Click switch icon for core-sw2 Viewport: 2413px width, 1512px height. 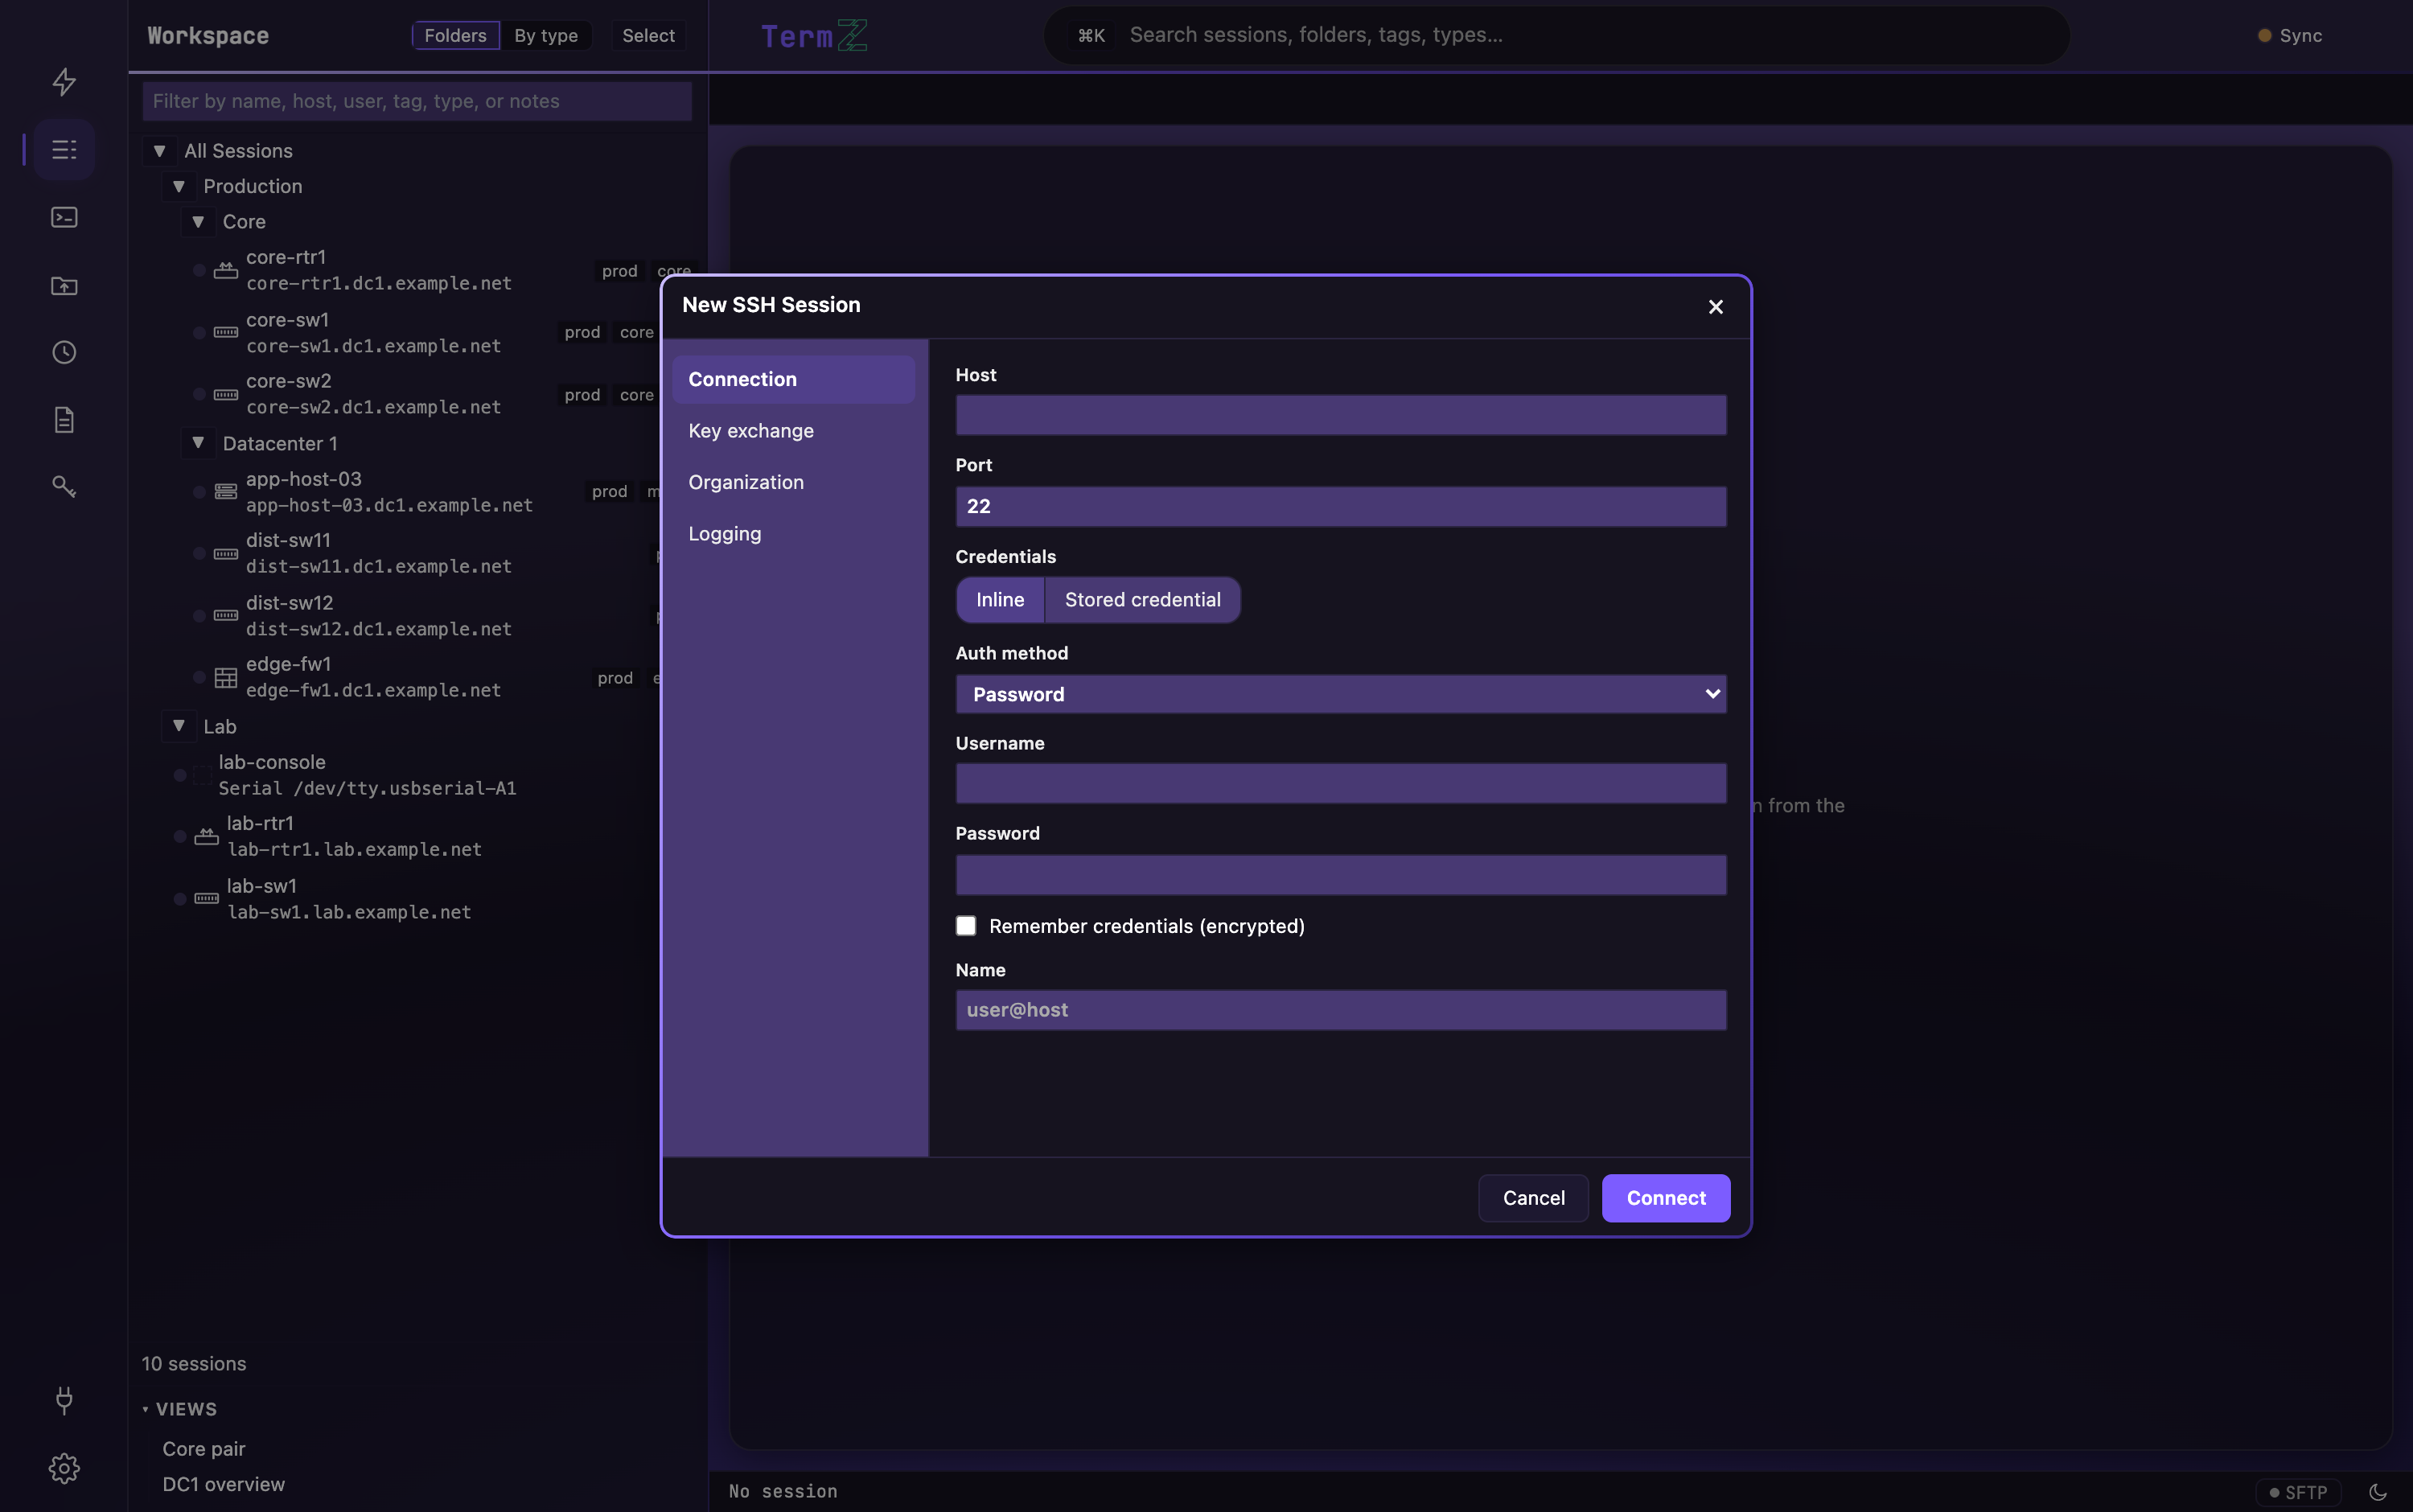point(226,394)
